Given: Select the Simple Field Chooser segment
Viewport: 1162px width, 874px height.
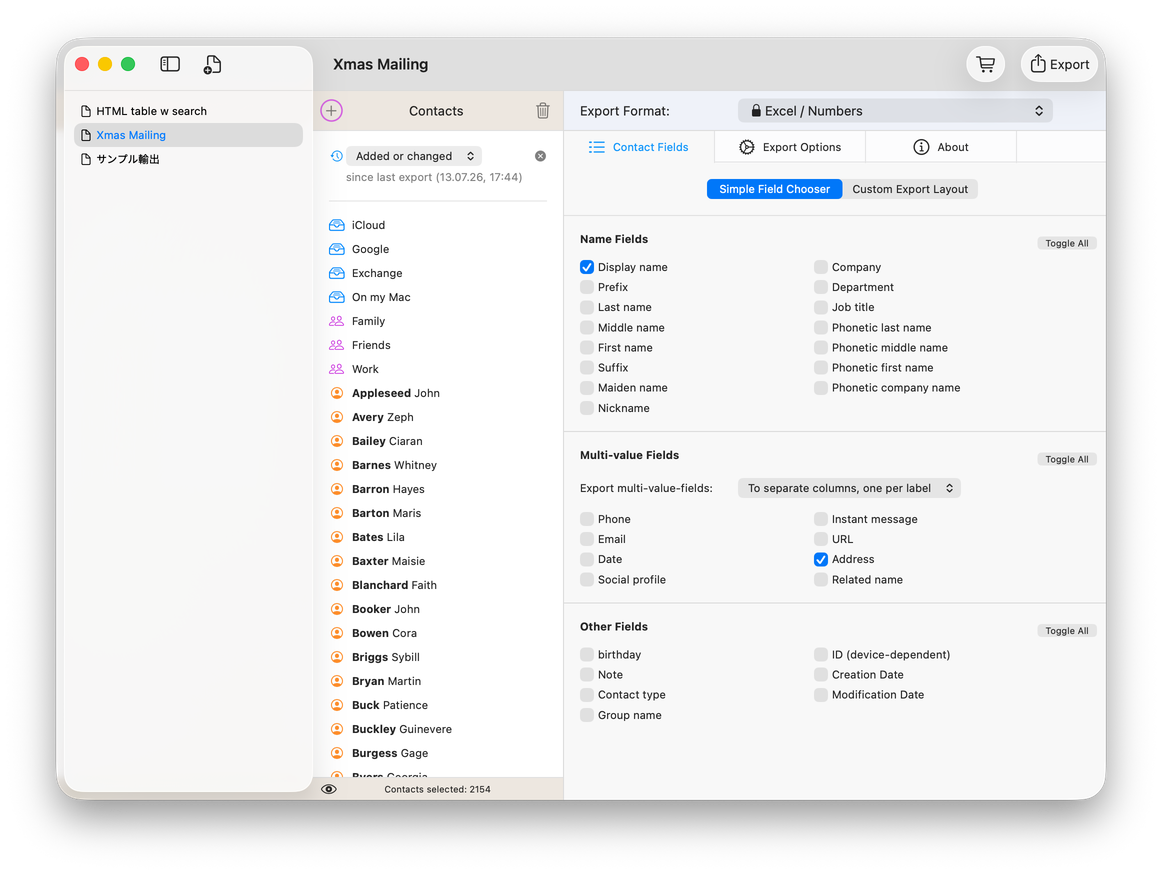Looking at the screenshot, I should (x=774, y=189).
